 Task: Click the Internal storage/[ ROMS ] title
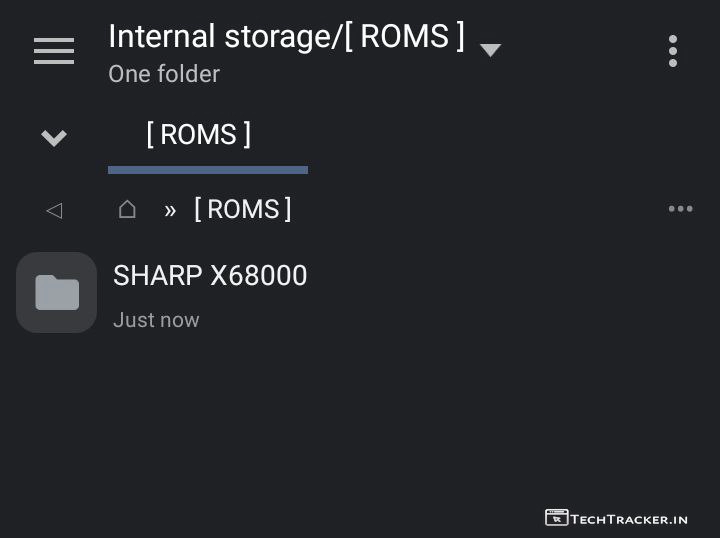pyautogui.click(x=286, y=37)
